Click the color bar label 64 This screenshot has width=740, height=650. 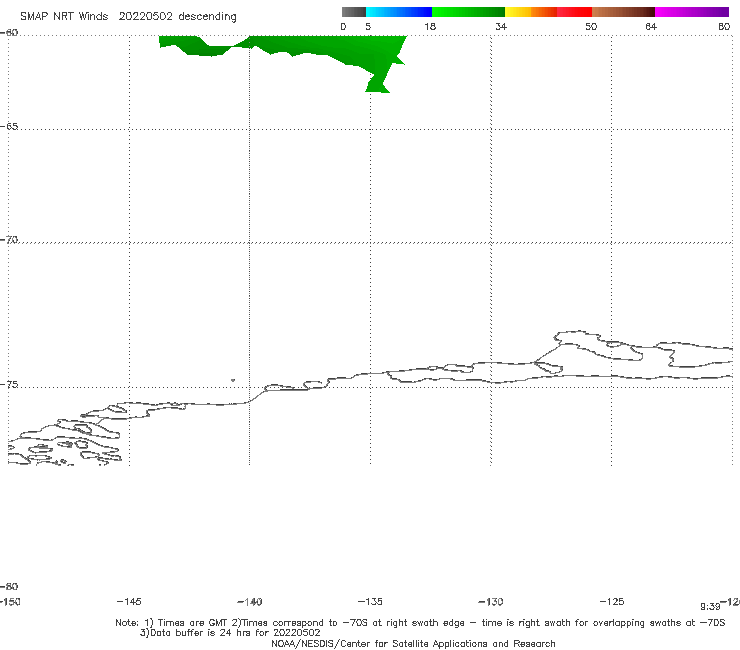651,26
